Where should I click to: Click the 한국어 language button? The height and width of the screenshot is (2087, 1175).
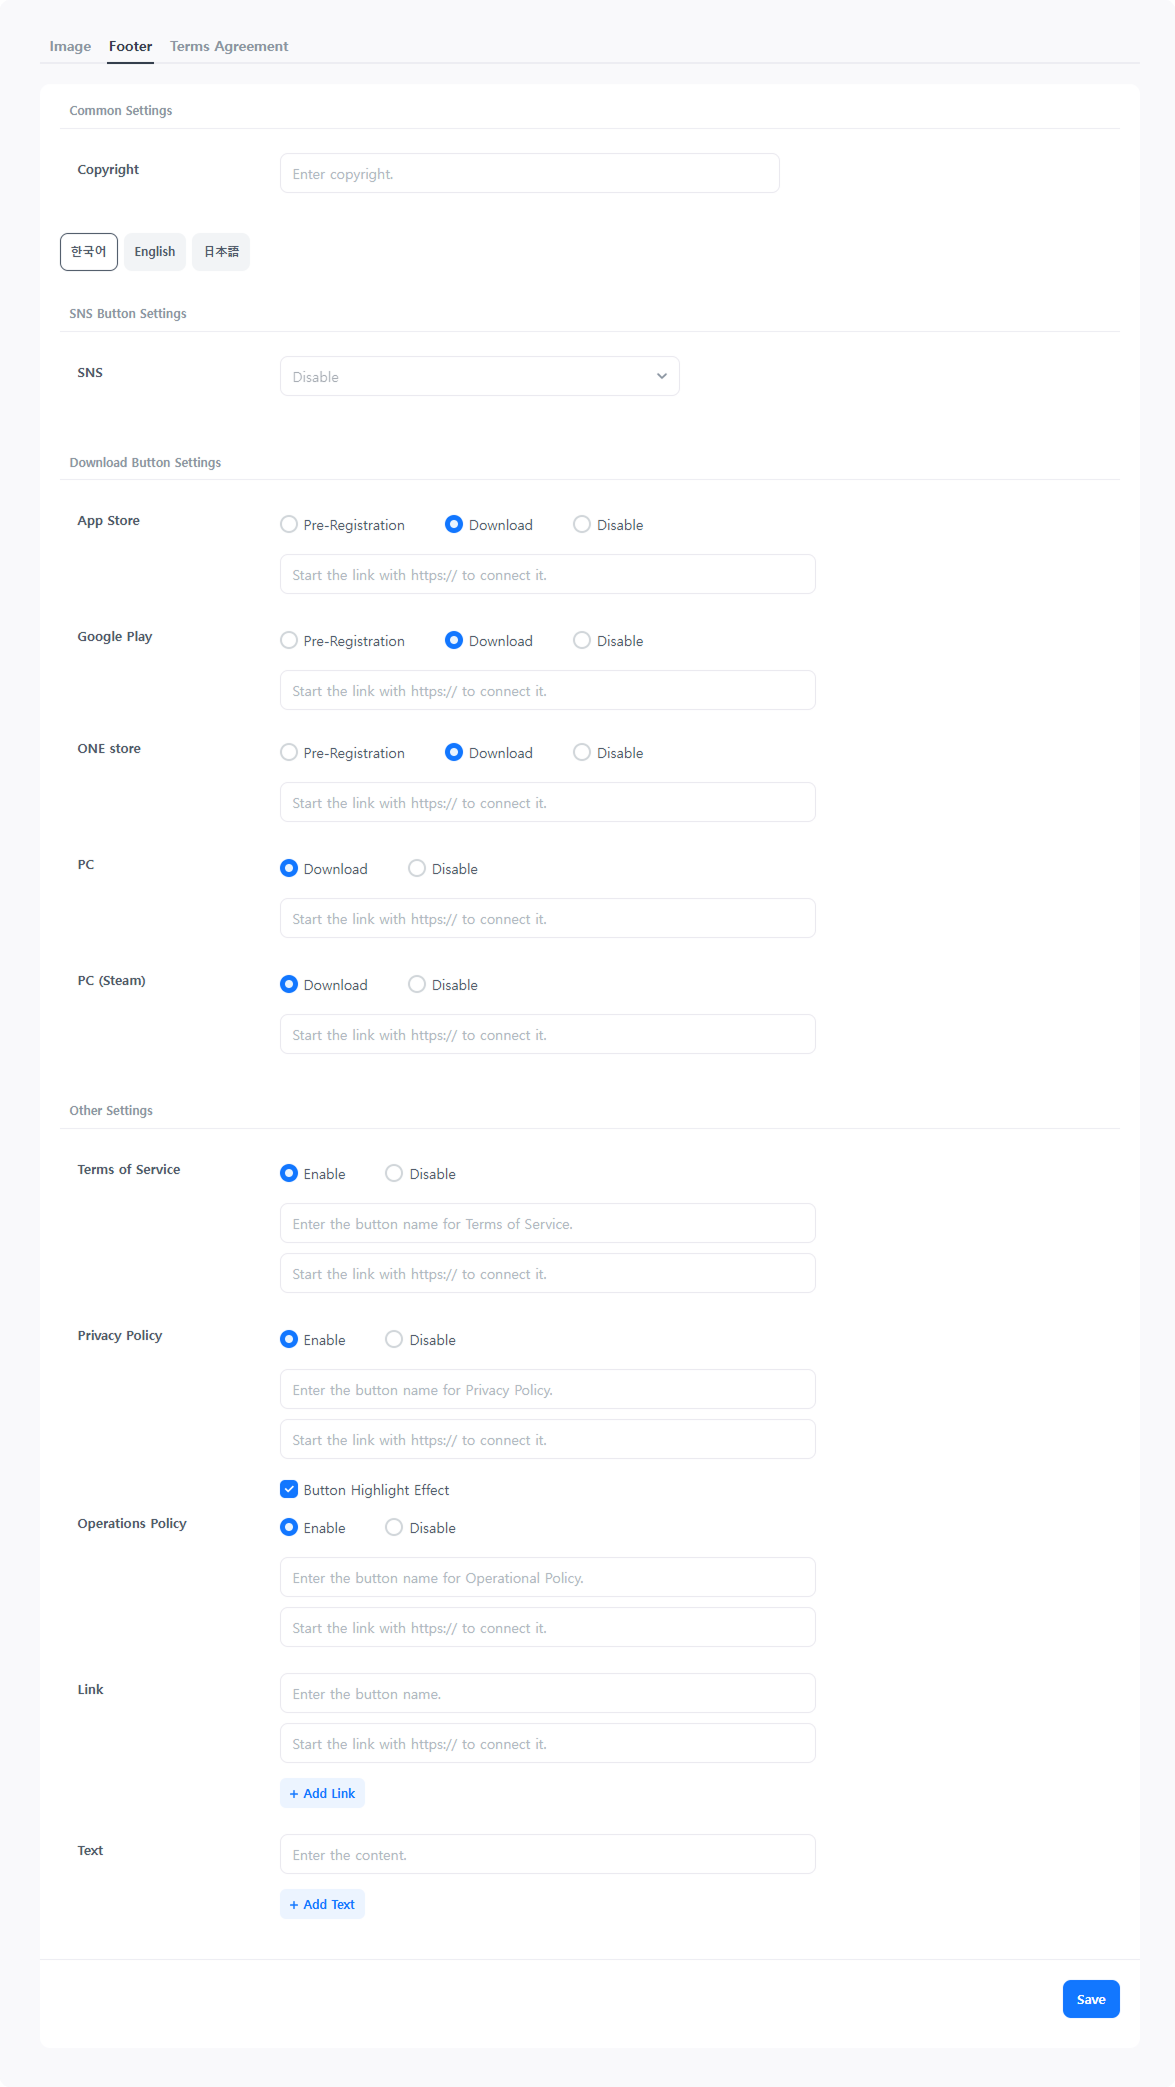89,252
